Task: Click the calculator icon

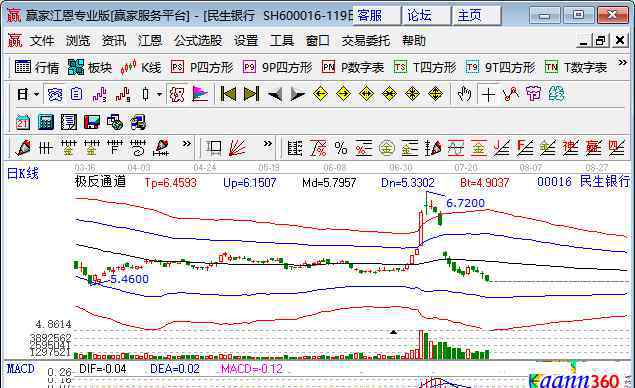Action: (46, 122)
